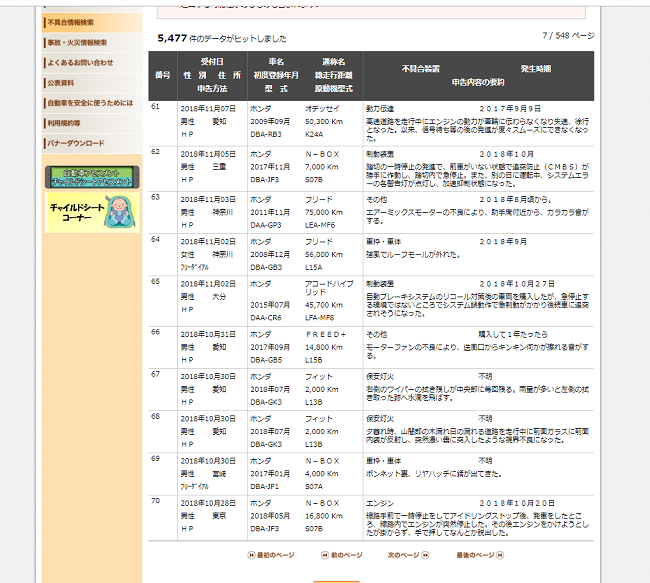Jump to first page via 最初のページ

point(271,555)
